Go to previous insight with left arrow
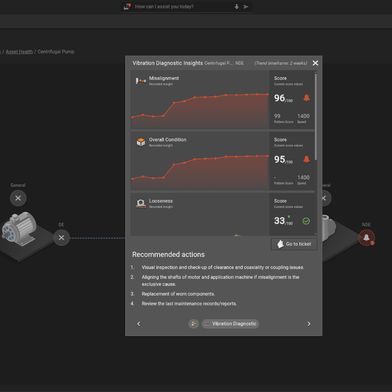 click(139, 324)
